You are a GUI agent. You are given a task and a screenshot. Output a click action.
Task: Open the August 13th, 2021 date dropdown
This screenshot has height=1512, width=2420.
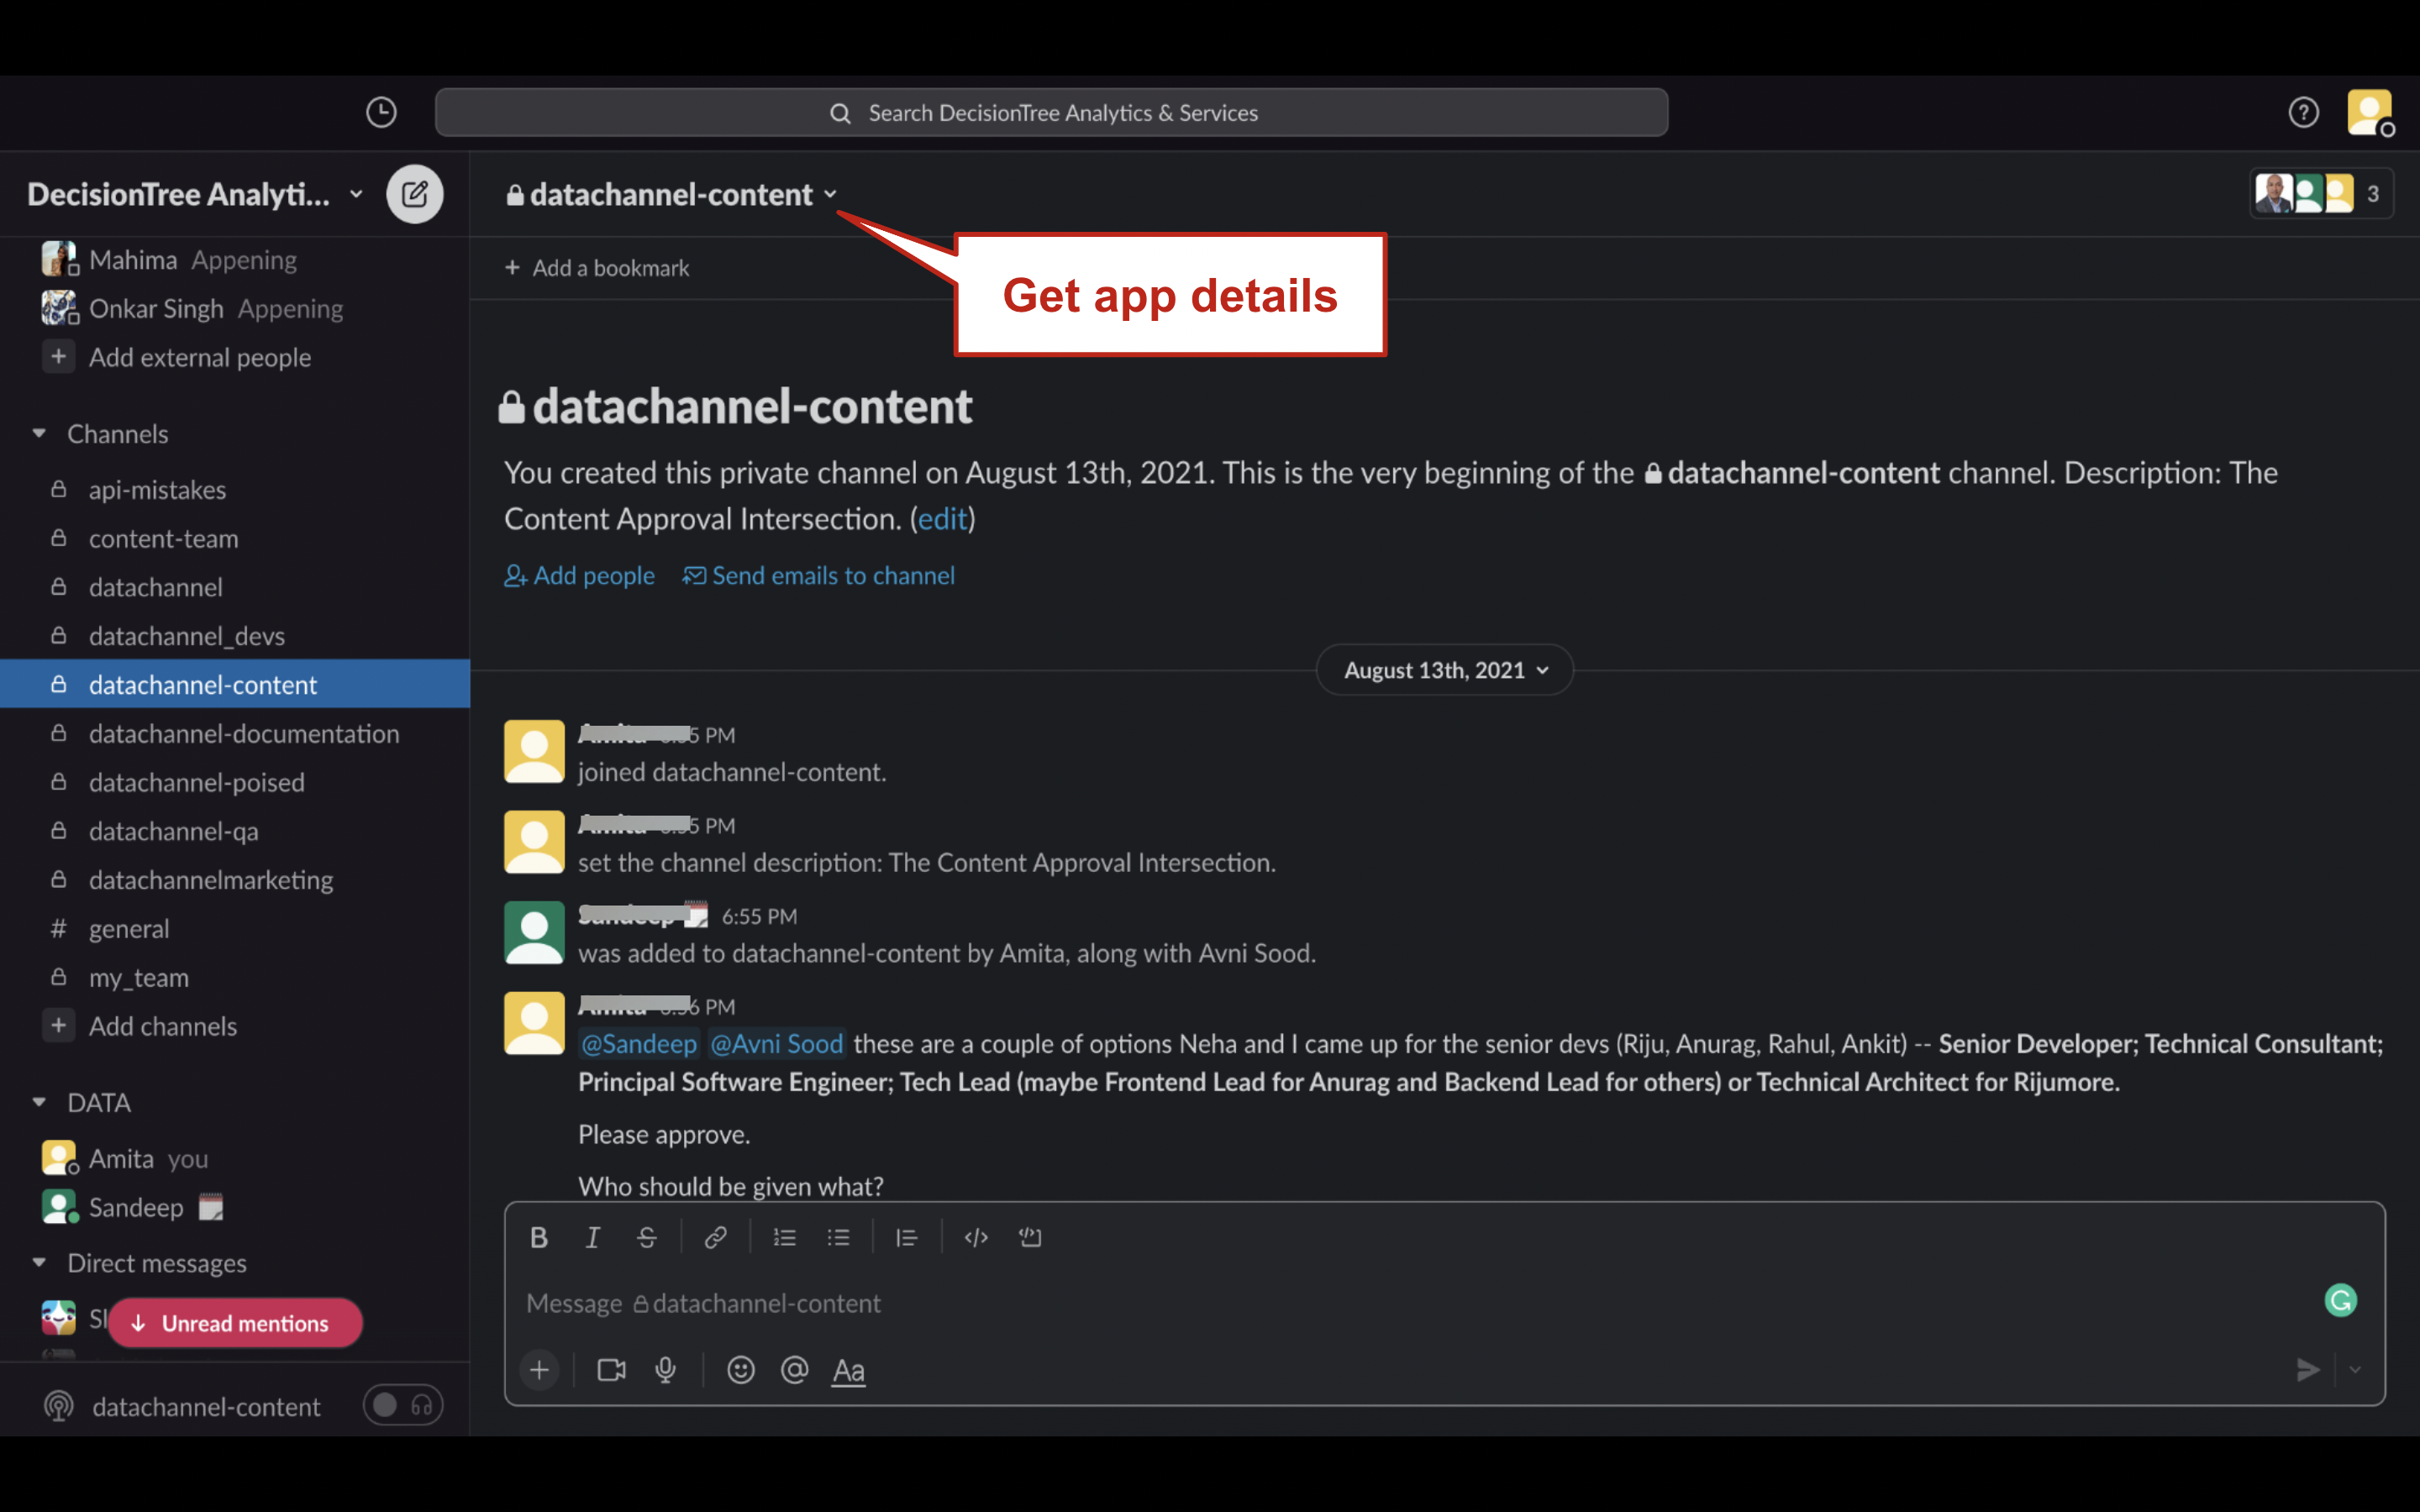1445,670
